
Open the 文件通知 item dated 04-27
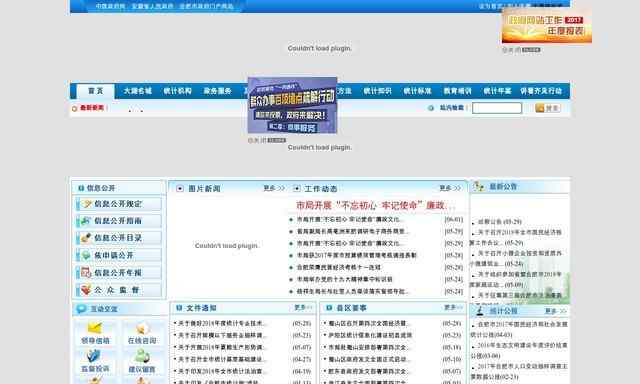tap(222, 360)
